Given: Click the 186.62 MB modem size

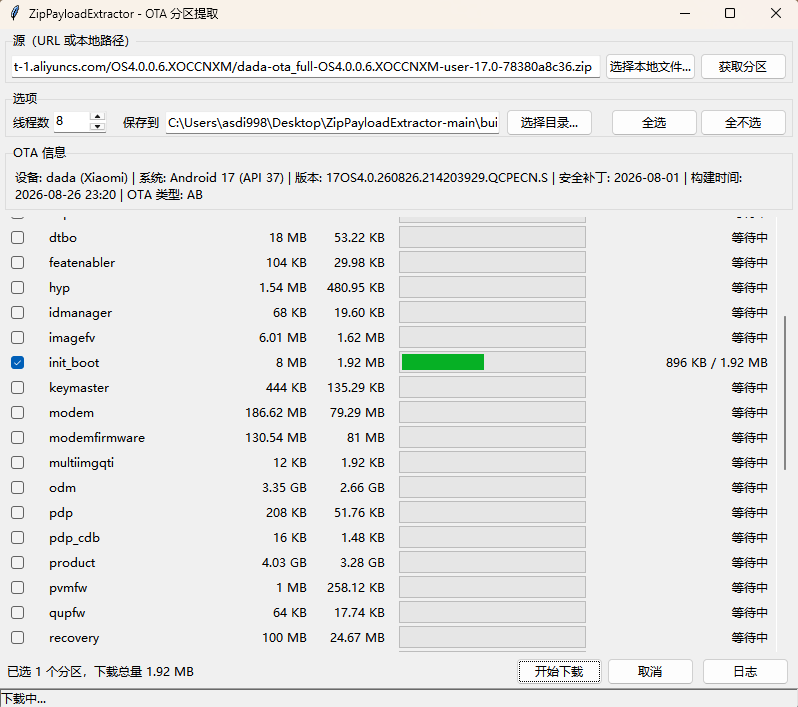Looking at the screenshot, I should (x=276, y=412).
